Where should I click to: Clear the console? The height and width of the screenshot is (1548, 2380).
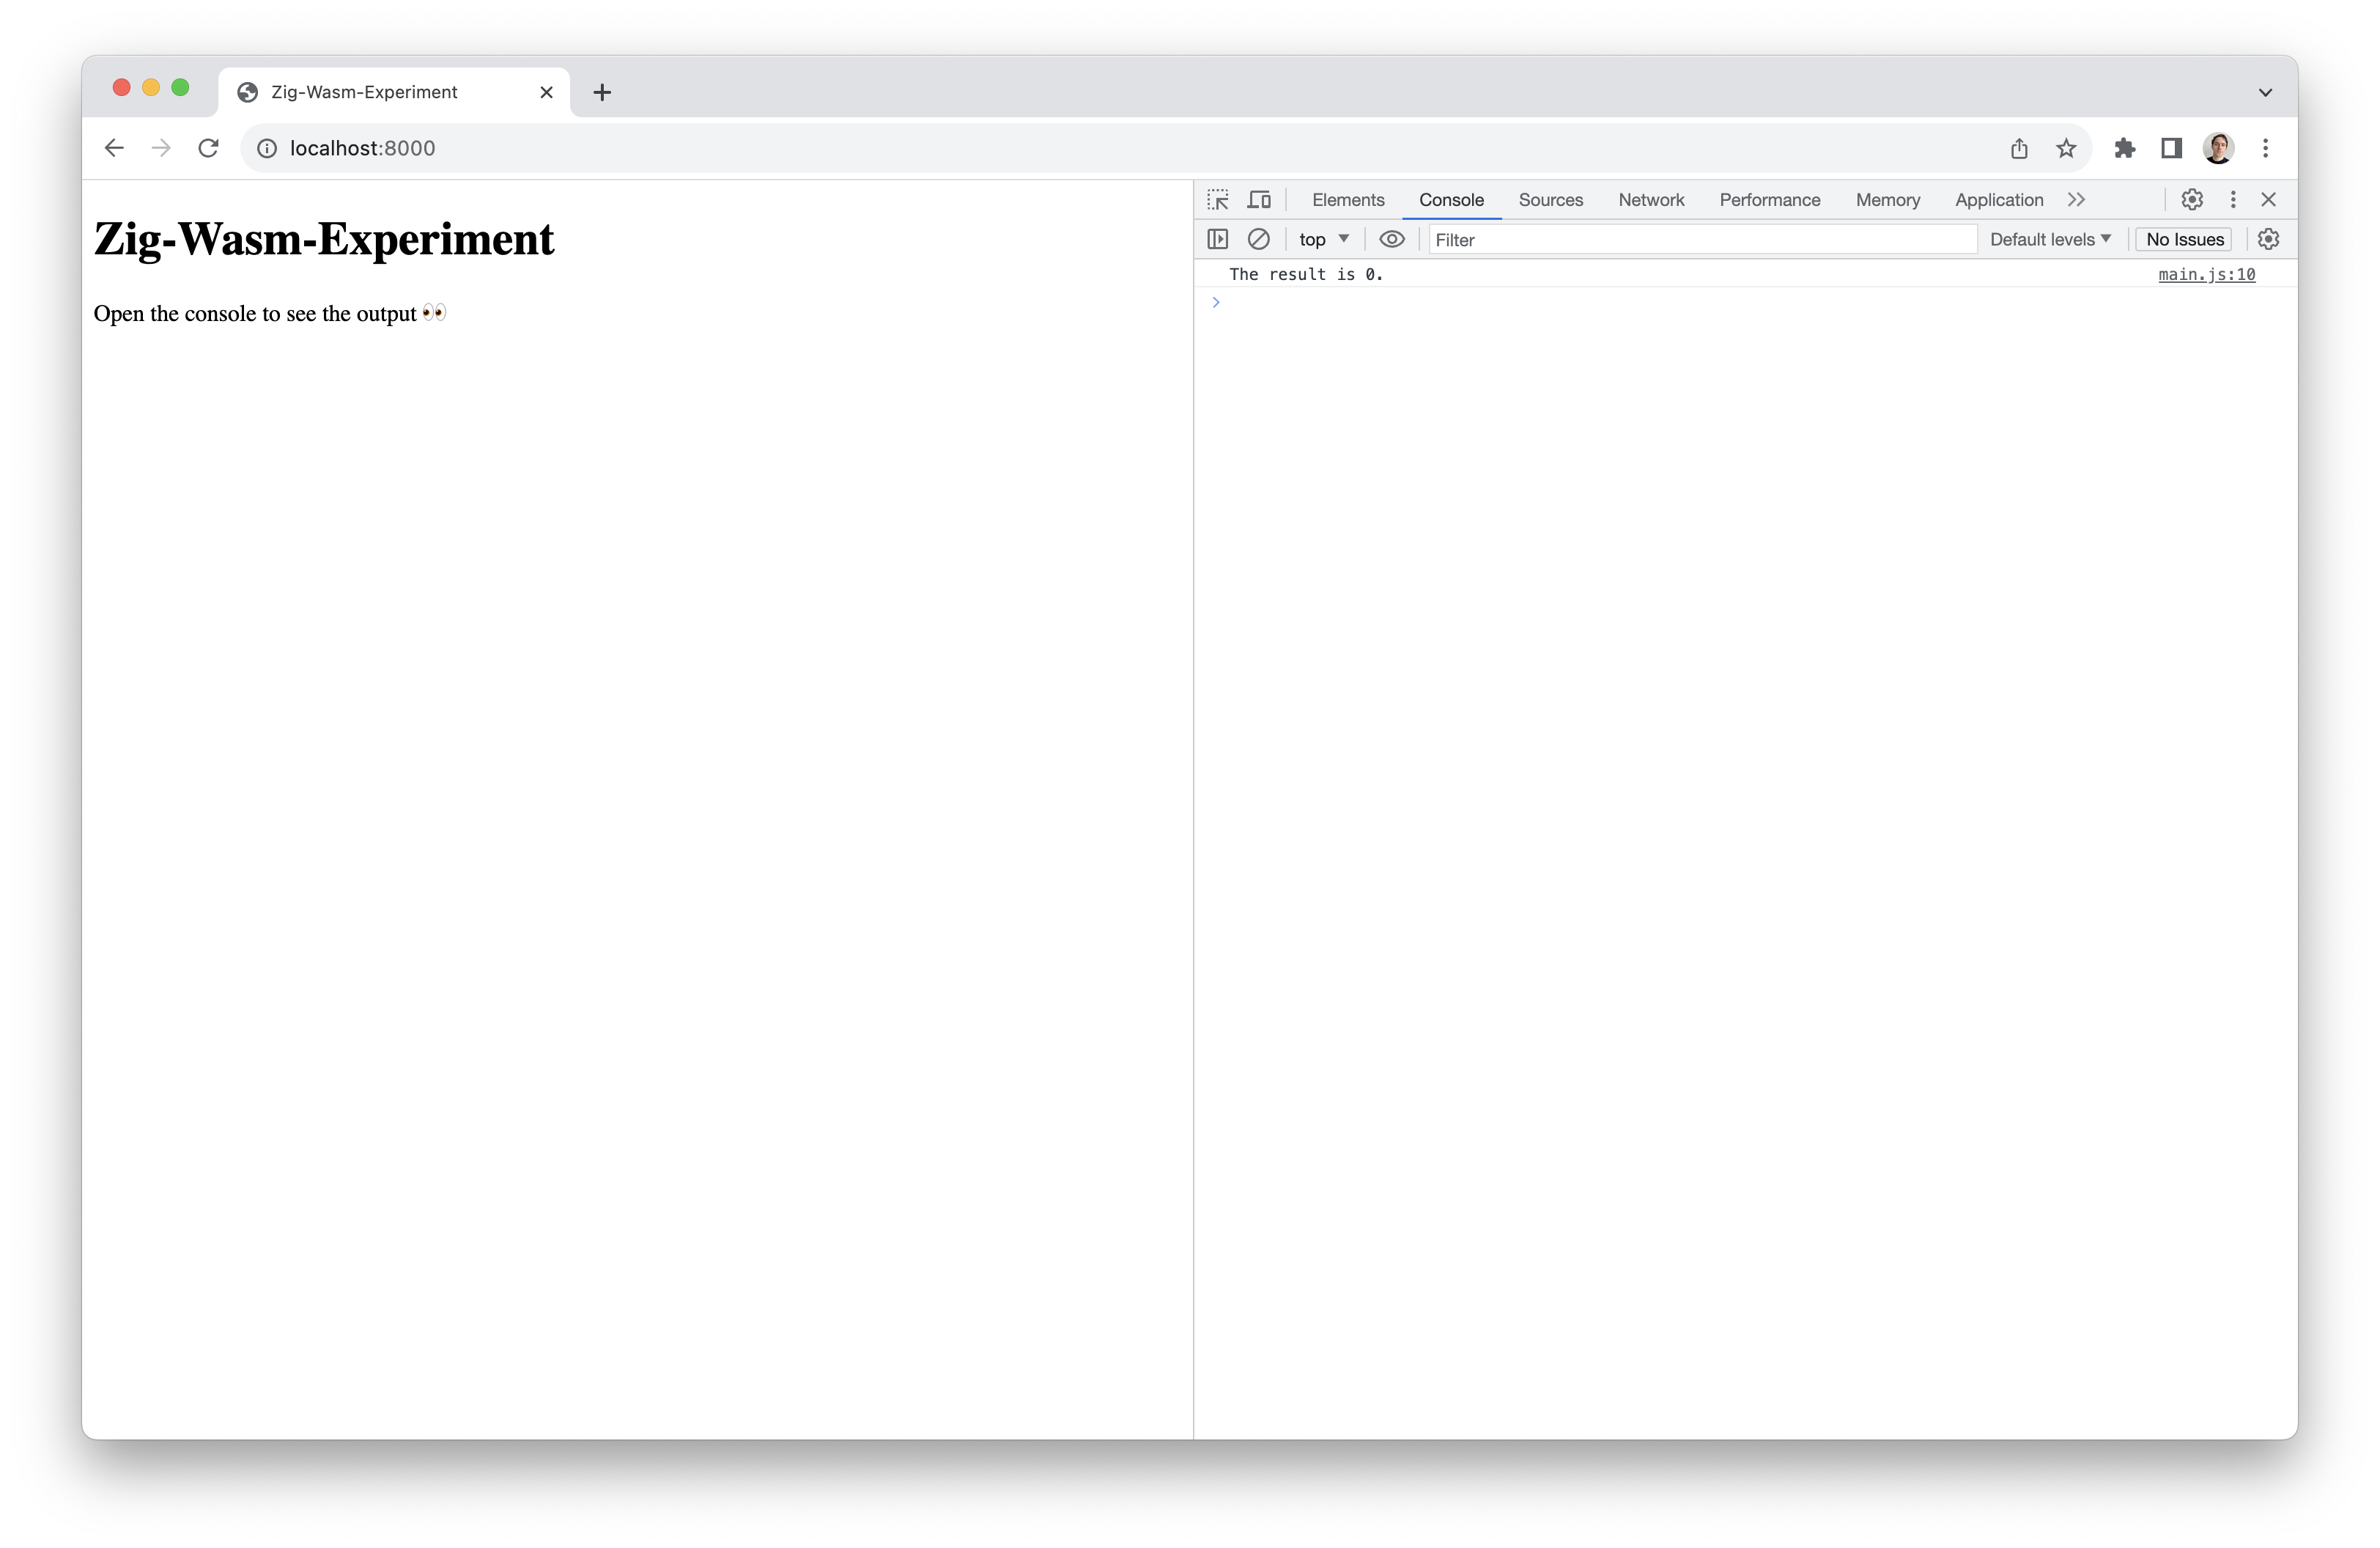(1259, 239)
